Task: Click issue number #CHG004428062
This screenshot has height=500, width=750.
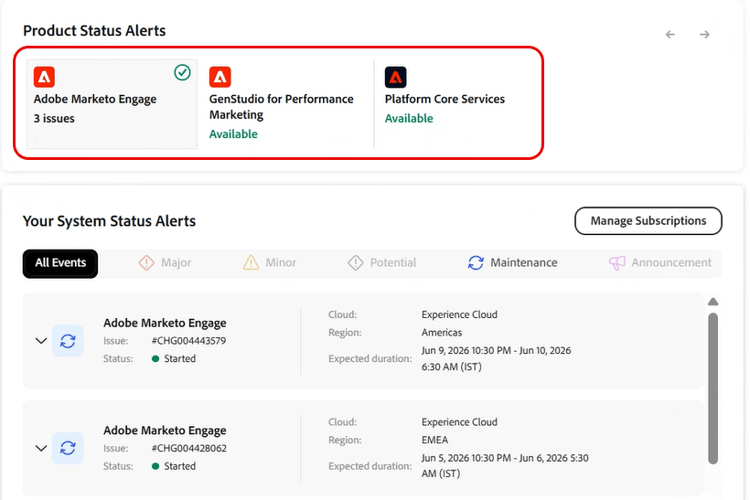Action: [x=189, y=448]
